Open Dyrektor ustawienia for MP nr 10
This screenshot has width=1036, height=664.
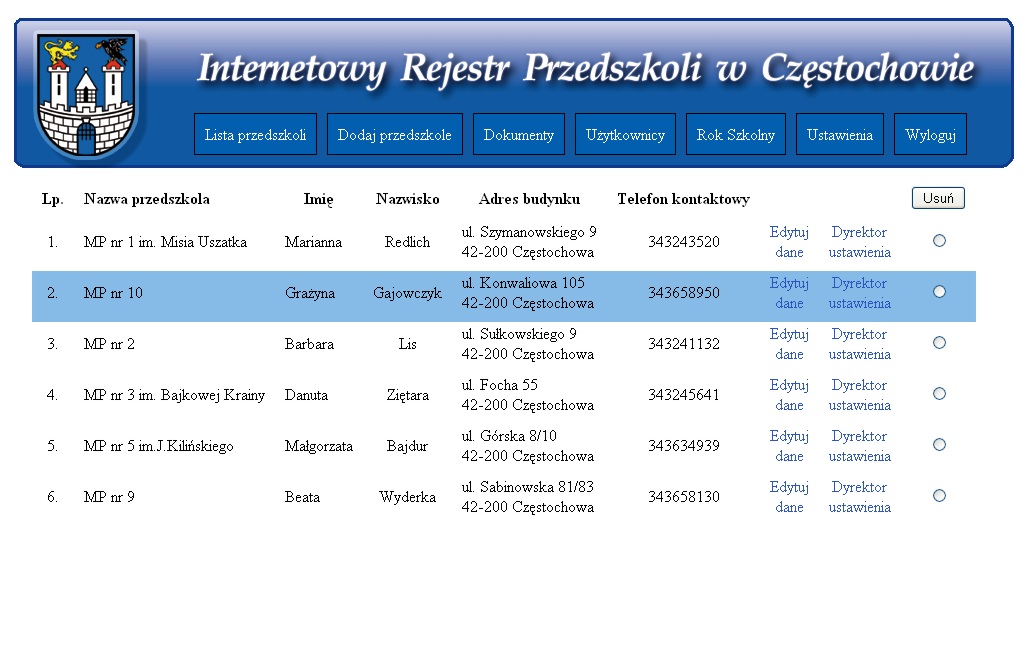859,293
